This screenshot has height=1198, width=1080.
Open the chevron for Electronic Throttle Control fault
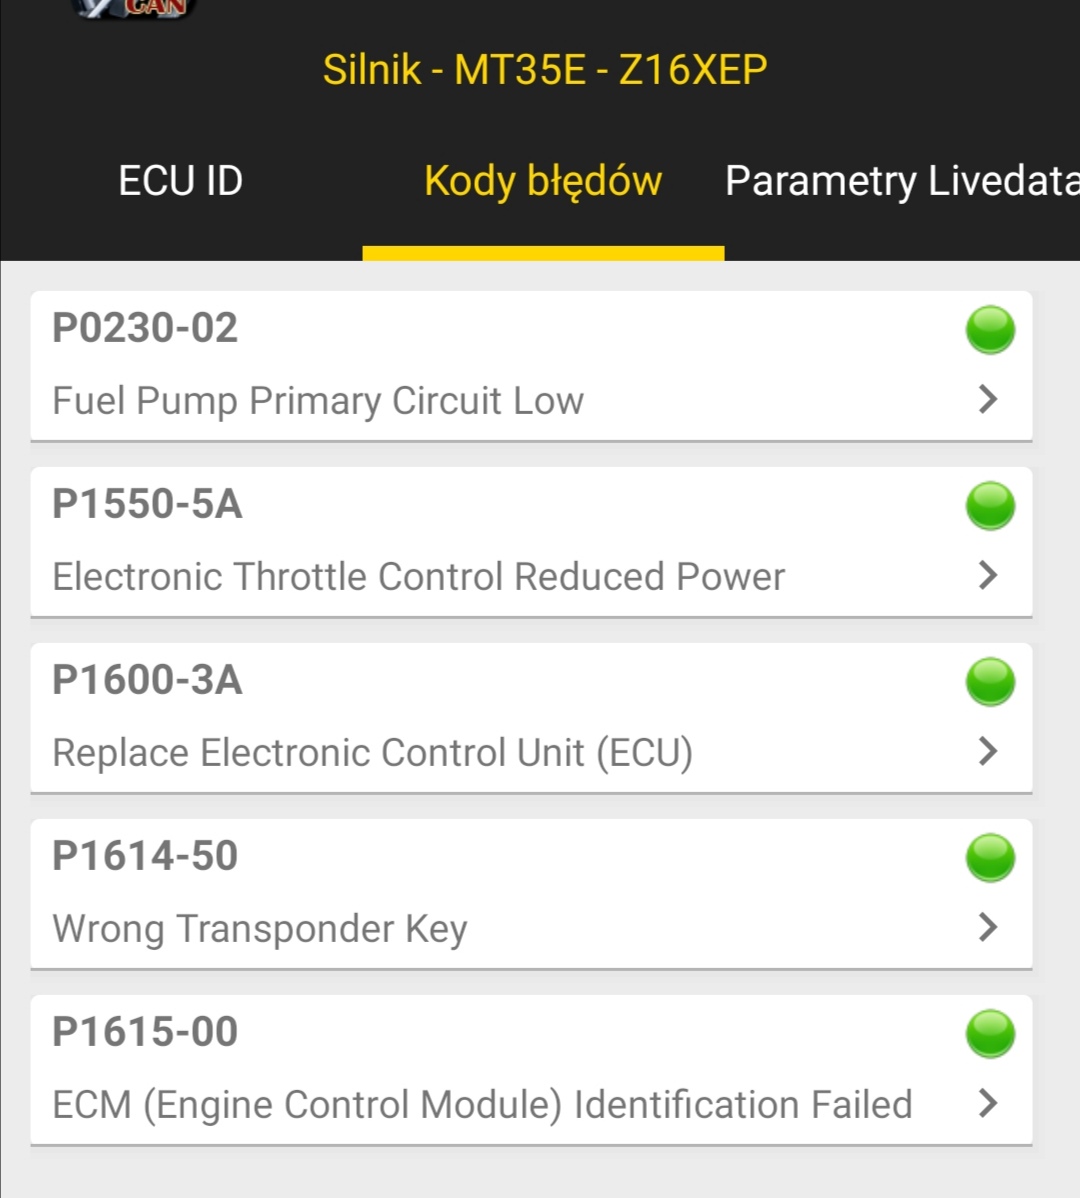(988, 575)
